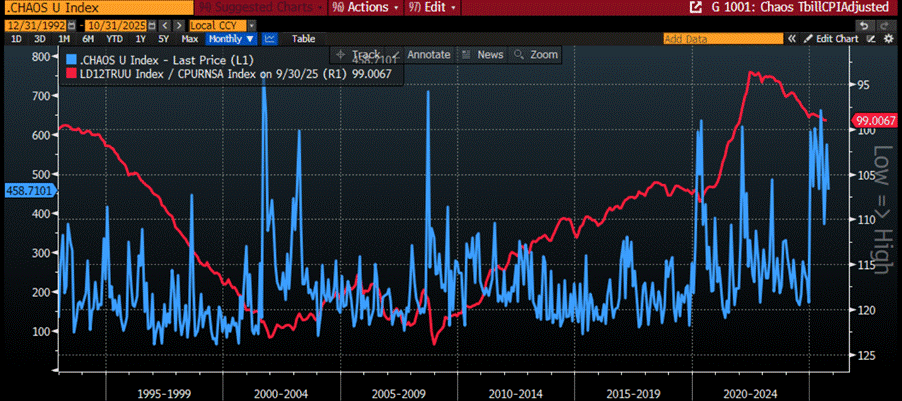Open the Edit menu
This screenshot has height=401, width=902.
(x=432, y=8)
